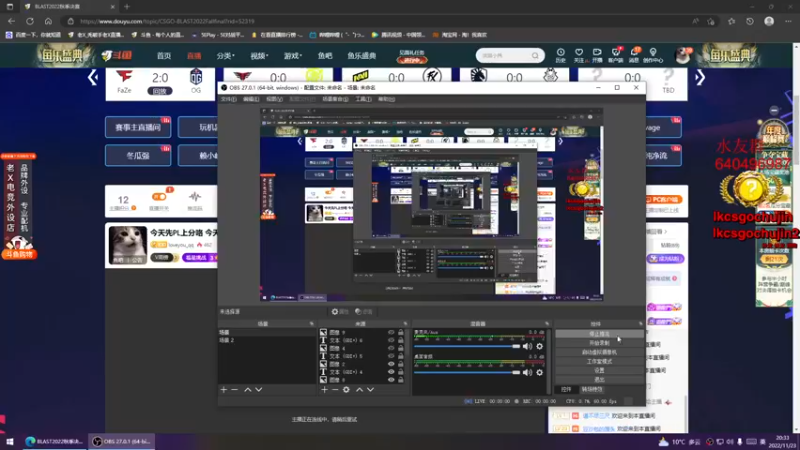
Task: Click 停止推流 stop streaming button
Action: (599, 334)
